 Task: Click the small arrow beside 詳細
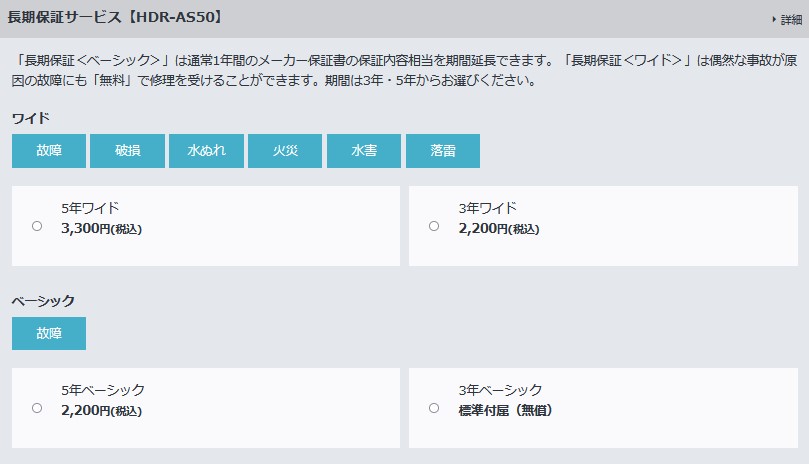click(774, 20)
